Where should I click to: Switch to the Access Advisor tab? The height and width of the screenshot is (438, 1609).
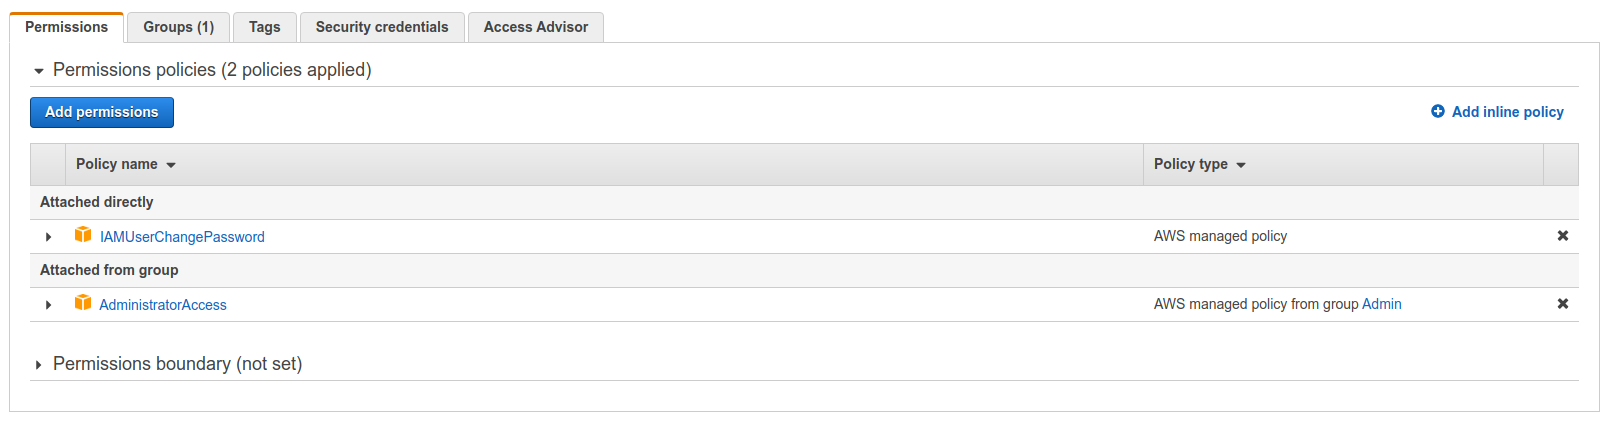point(536,27)
